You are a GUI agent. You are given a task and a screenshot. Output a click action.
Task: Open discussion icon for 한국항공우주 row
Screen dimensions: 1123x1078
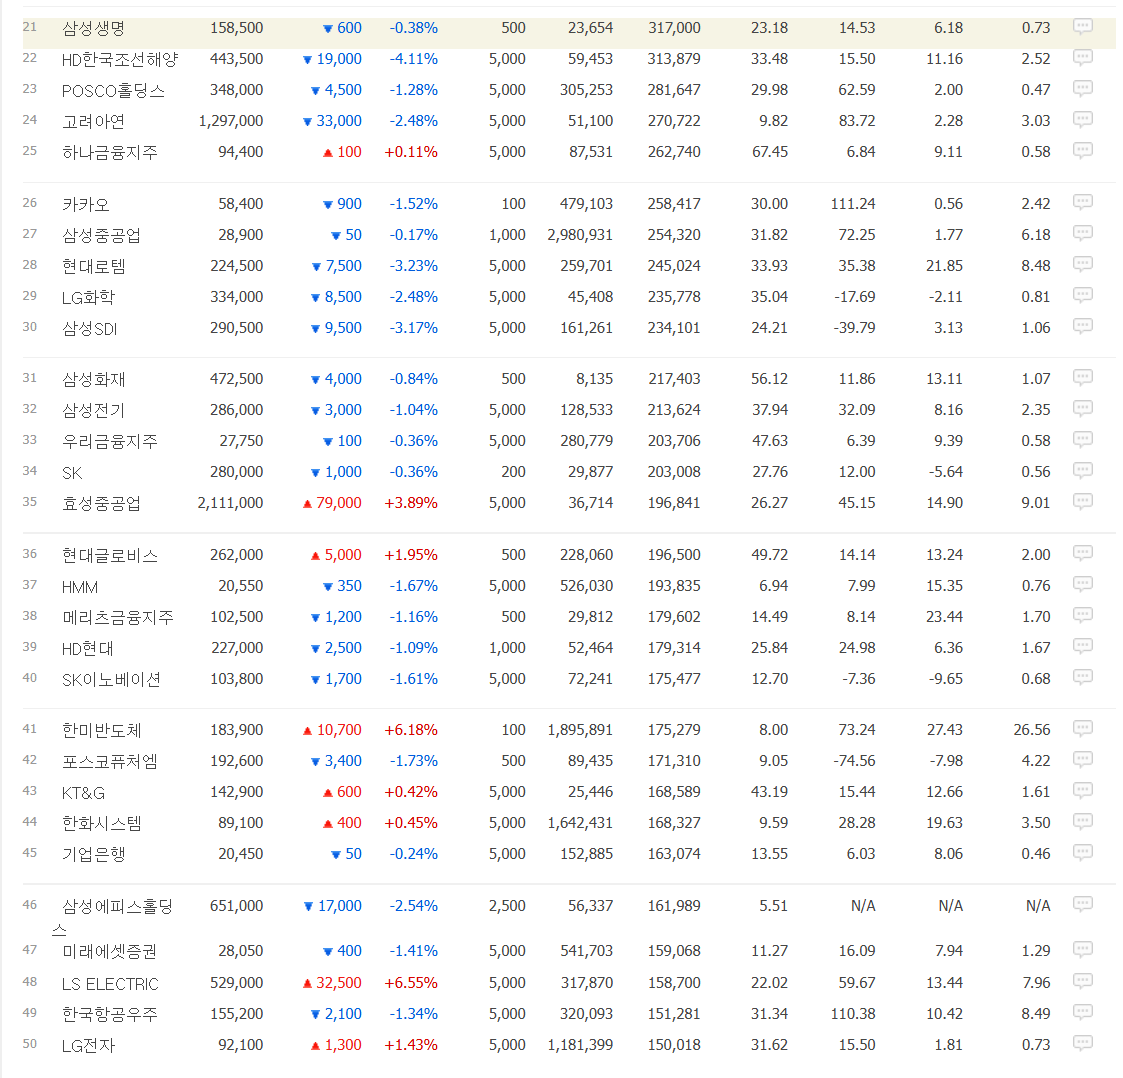[1082, 1012]
